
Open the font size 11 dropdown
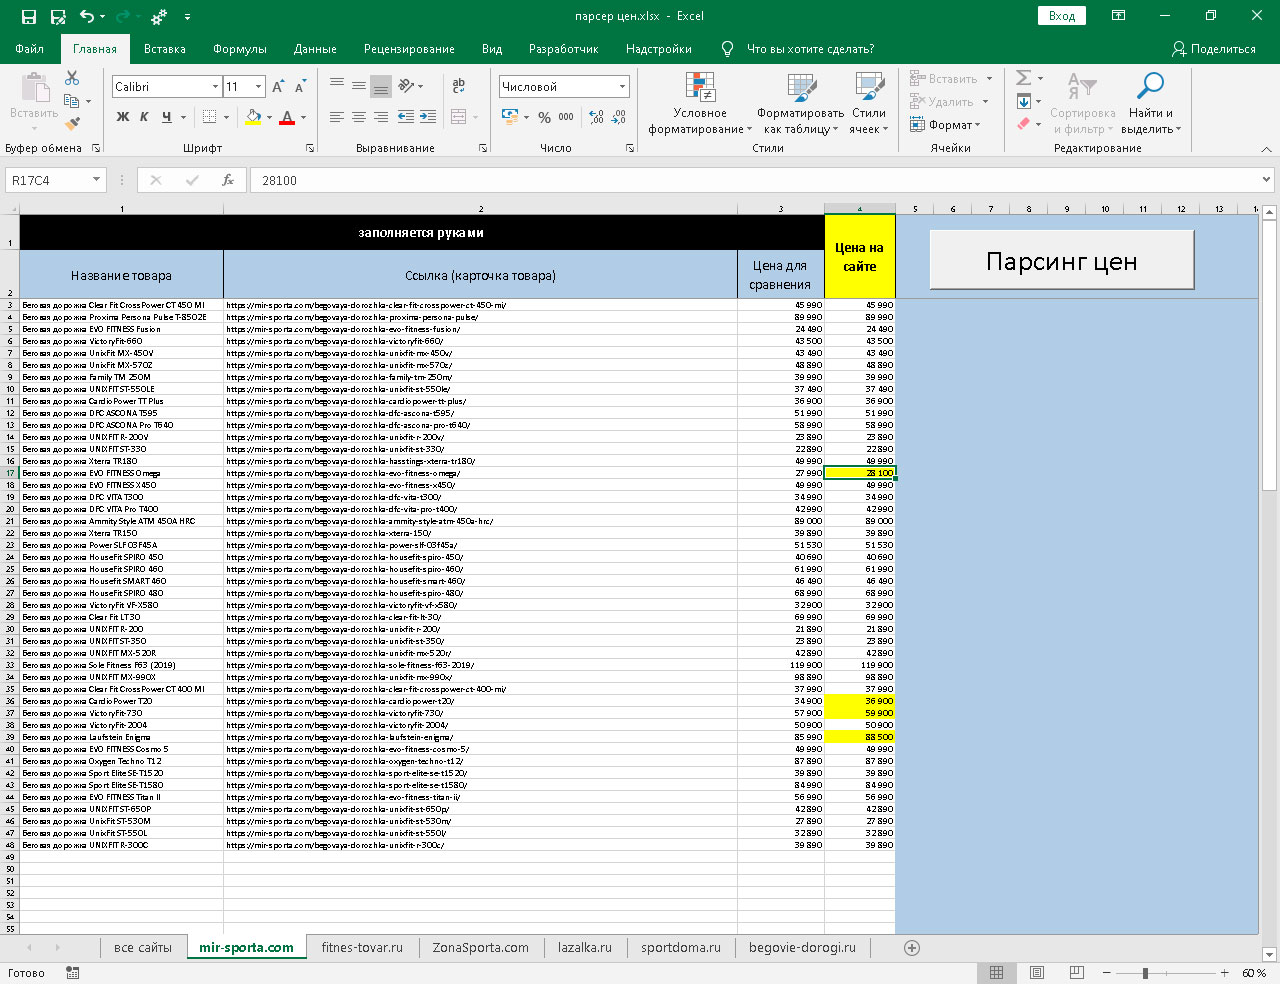[259, 87]
